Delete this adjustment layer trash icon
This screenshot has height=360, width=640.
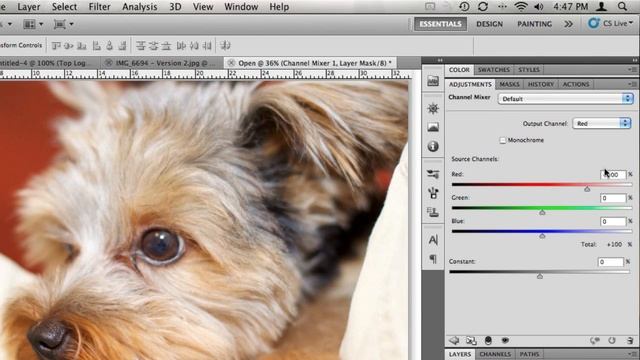(630, 340)
